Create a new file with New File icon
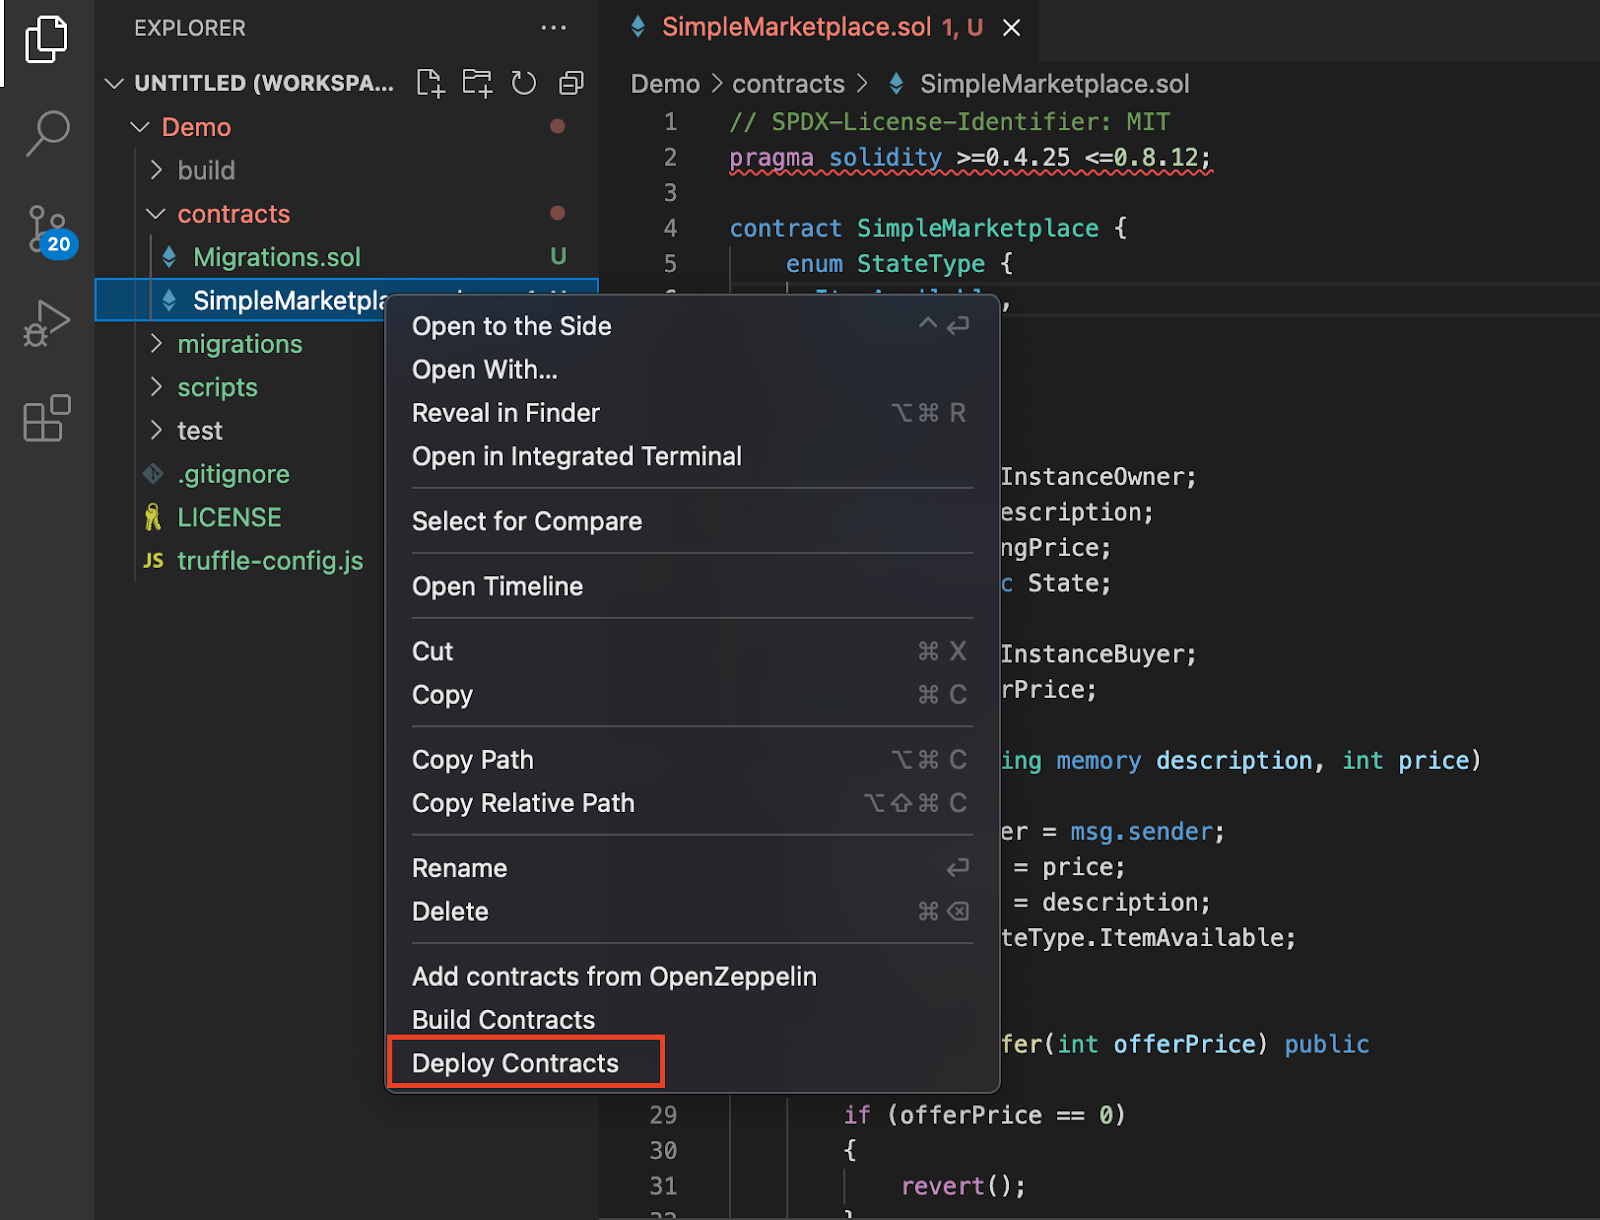The height and width of the screenshot is (1220, 1600). 430,83
